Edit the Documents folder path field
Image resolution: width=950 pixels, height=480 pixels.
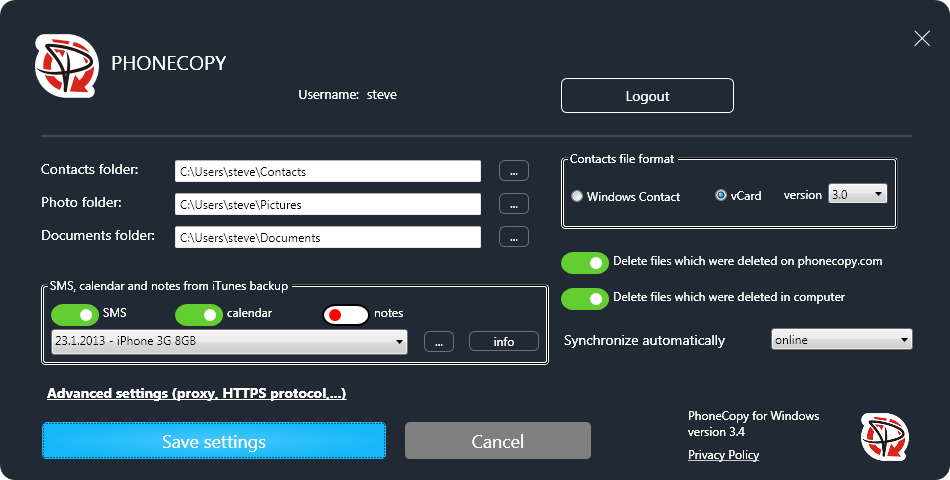pyautogui.click(x=328, y=237)
